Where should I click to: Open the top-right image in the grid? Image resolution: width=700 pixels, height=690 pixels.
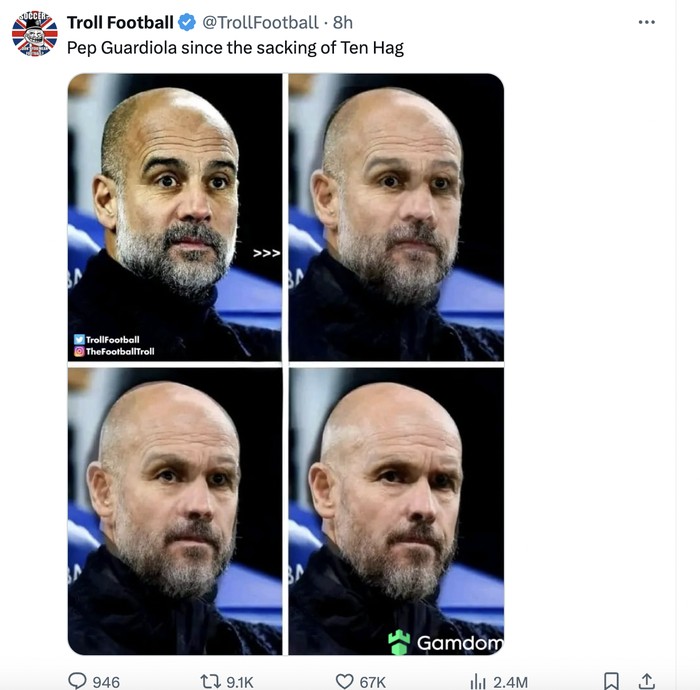395,217
